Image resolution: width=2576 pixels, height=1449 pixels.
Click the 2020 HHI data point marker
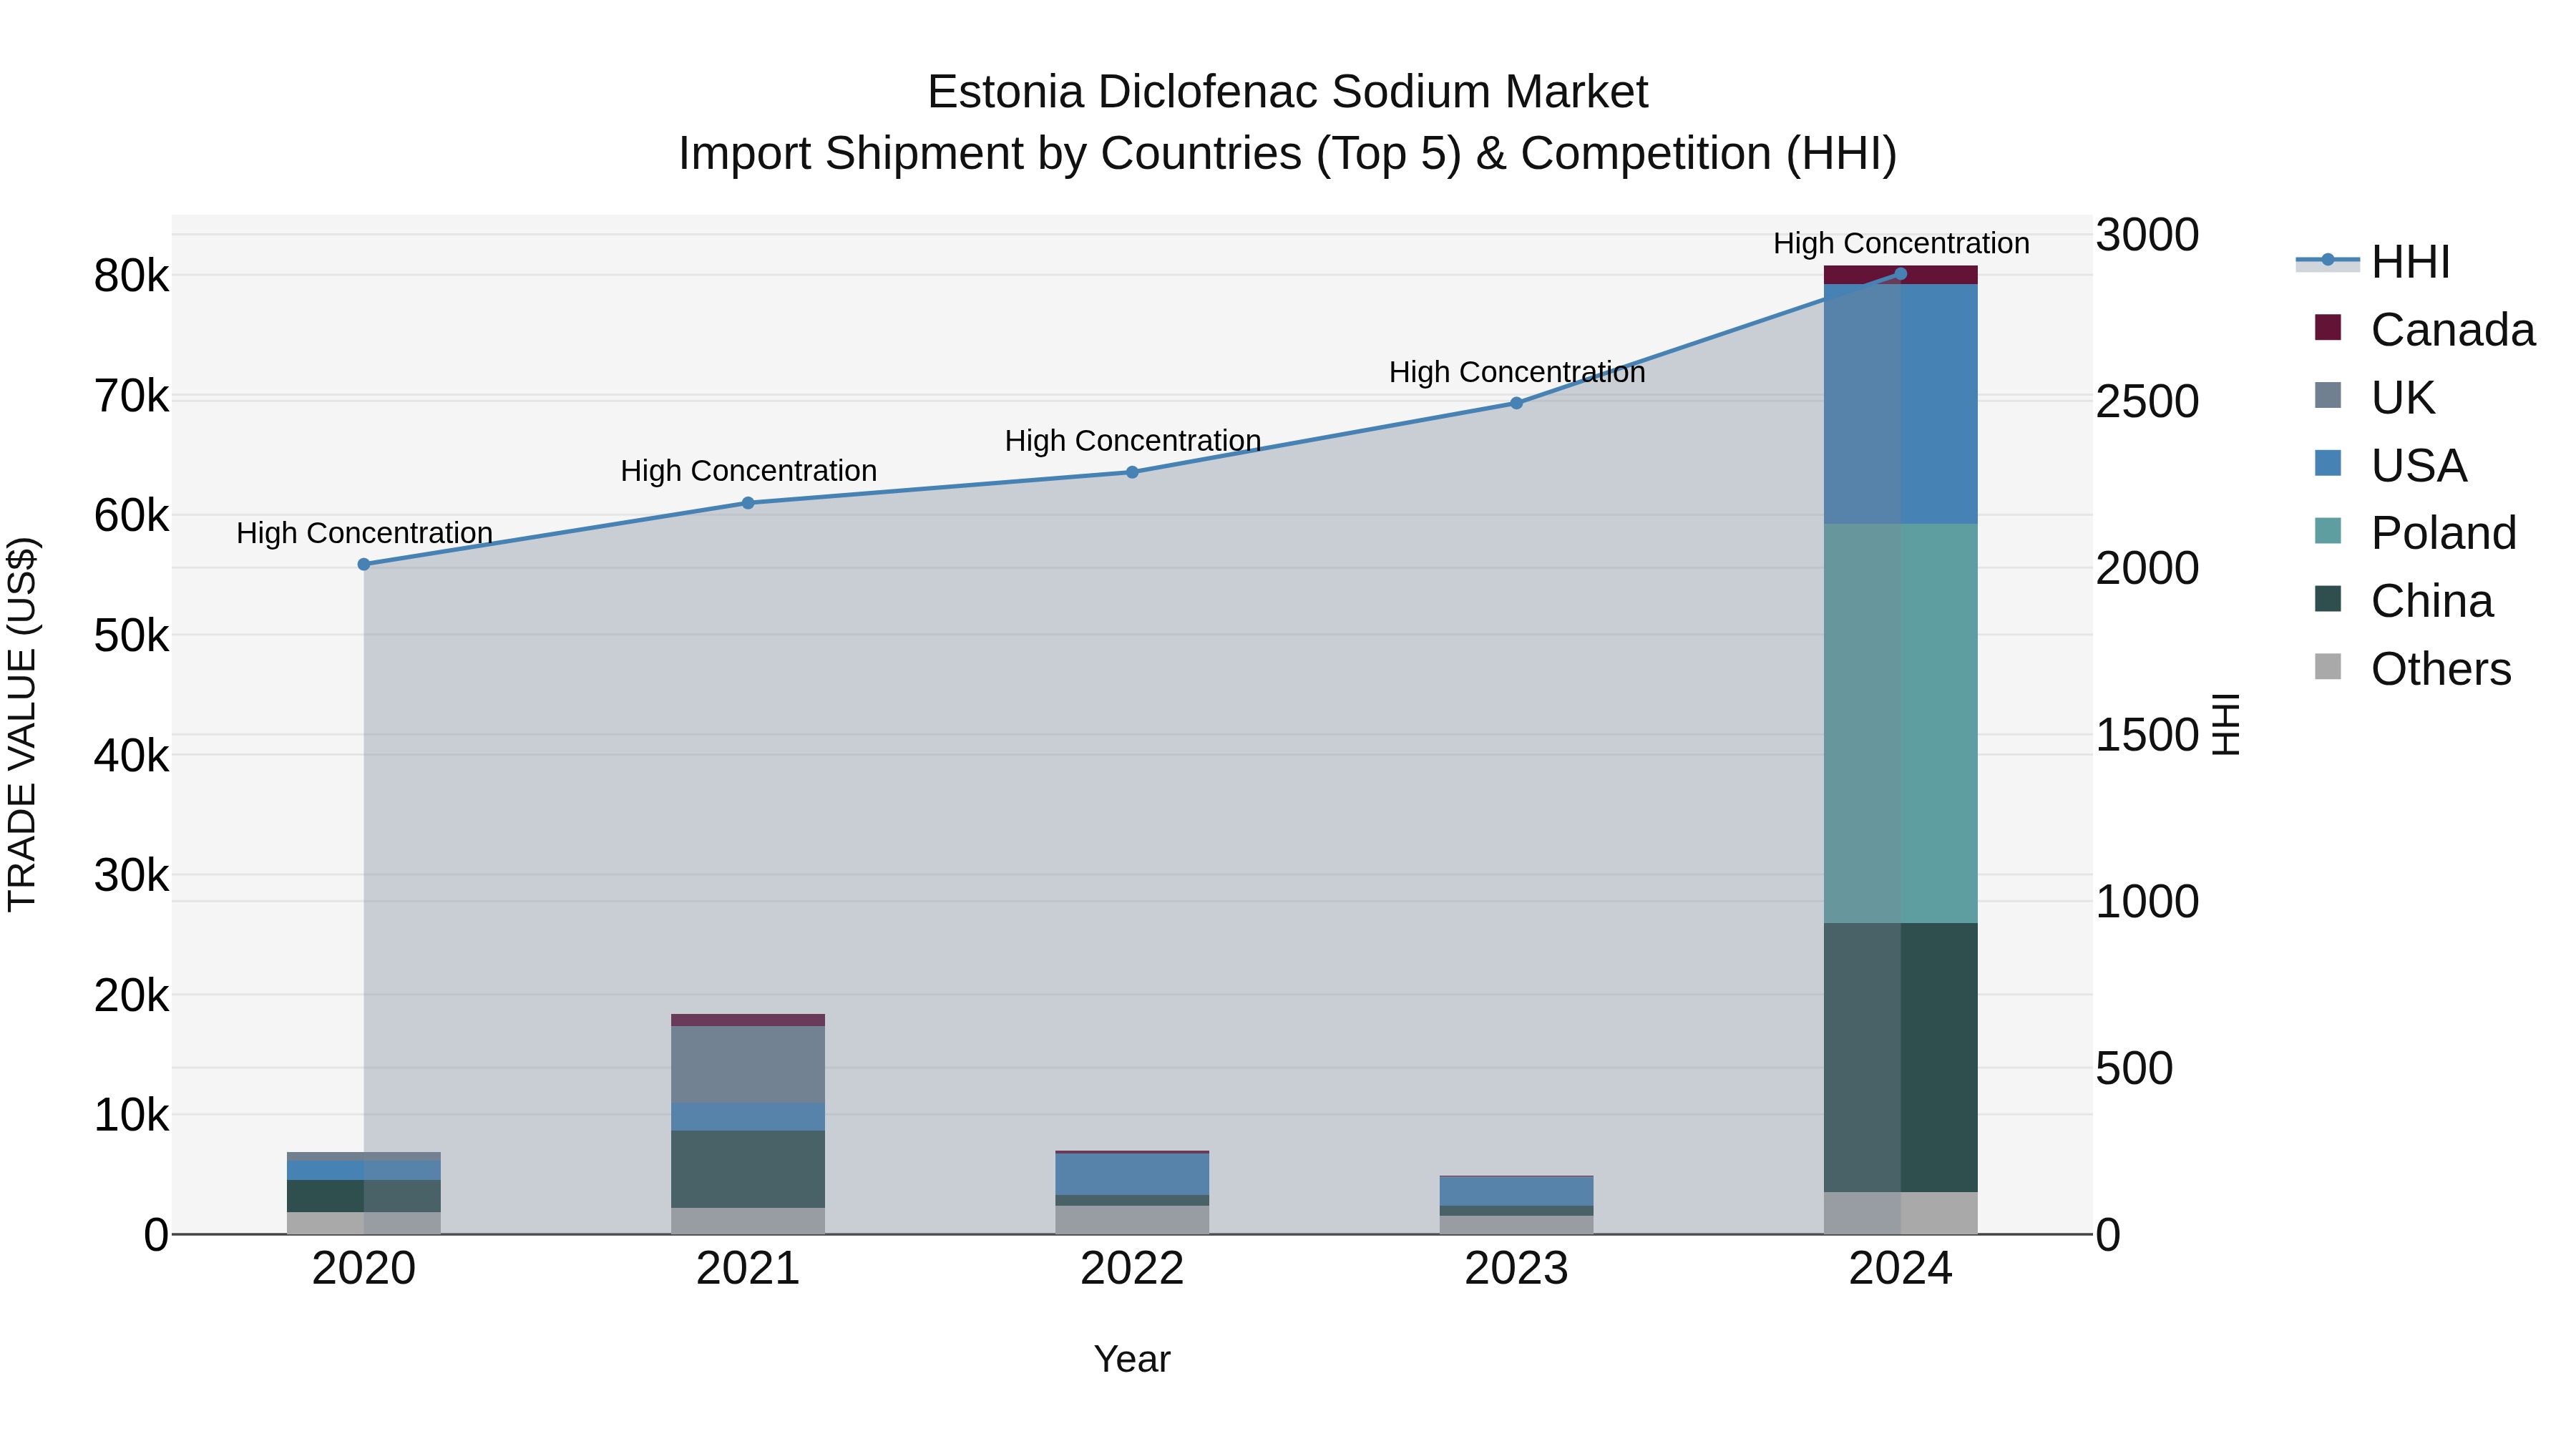(364, 565)
